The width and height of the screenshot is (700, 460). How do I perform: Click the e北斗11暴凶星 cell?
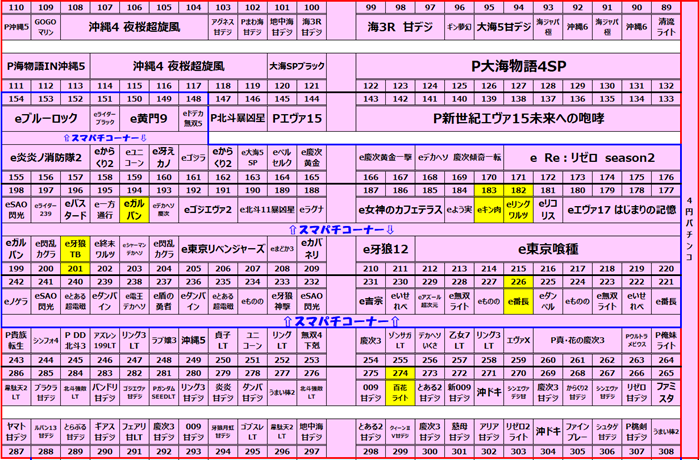pyautogui.click(x=267, y=209)
